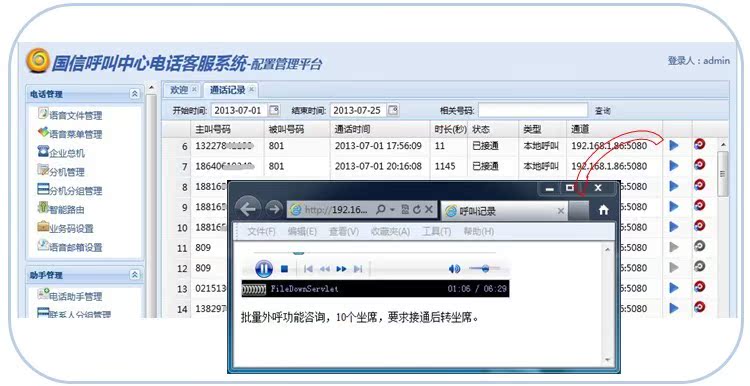Open the 编辑(E) menu
The image size is (750, 386).
tap(302, 232)
